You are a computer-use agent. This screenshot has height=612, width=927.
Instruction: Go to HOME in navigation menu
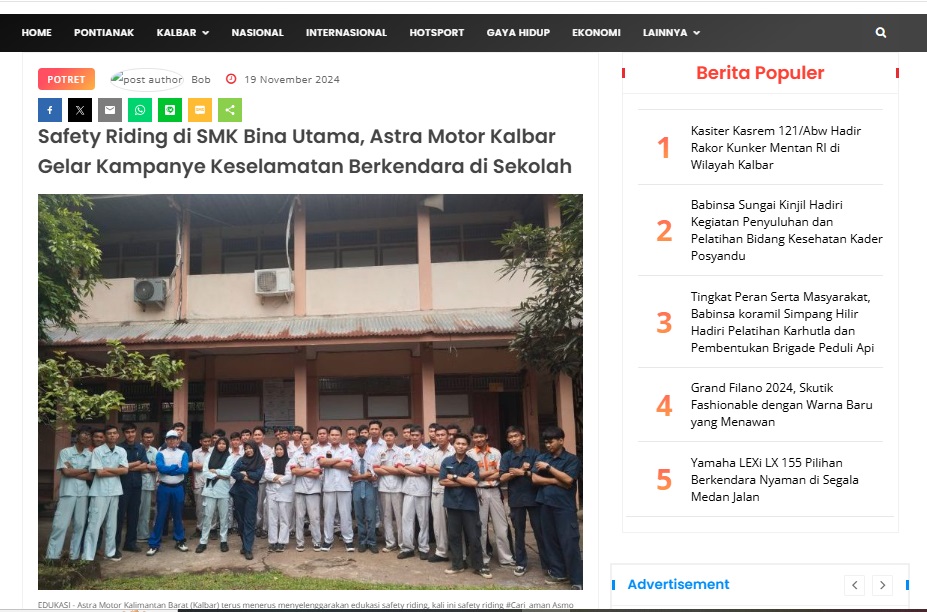point(37,33)
